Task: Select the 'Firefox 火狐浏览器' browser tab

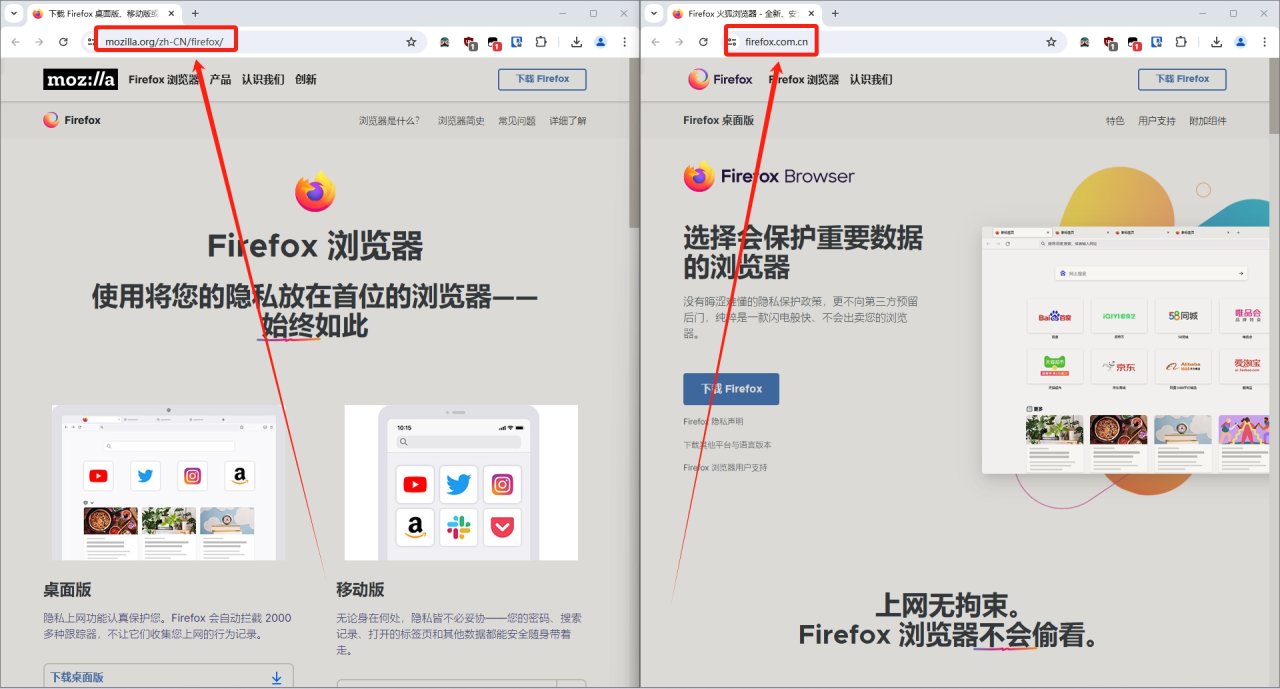Action: pyautogui.click(x=744, y=13)
